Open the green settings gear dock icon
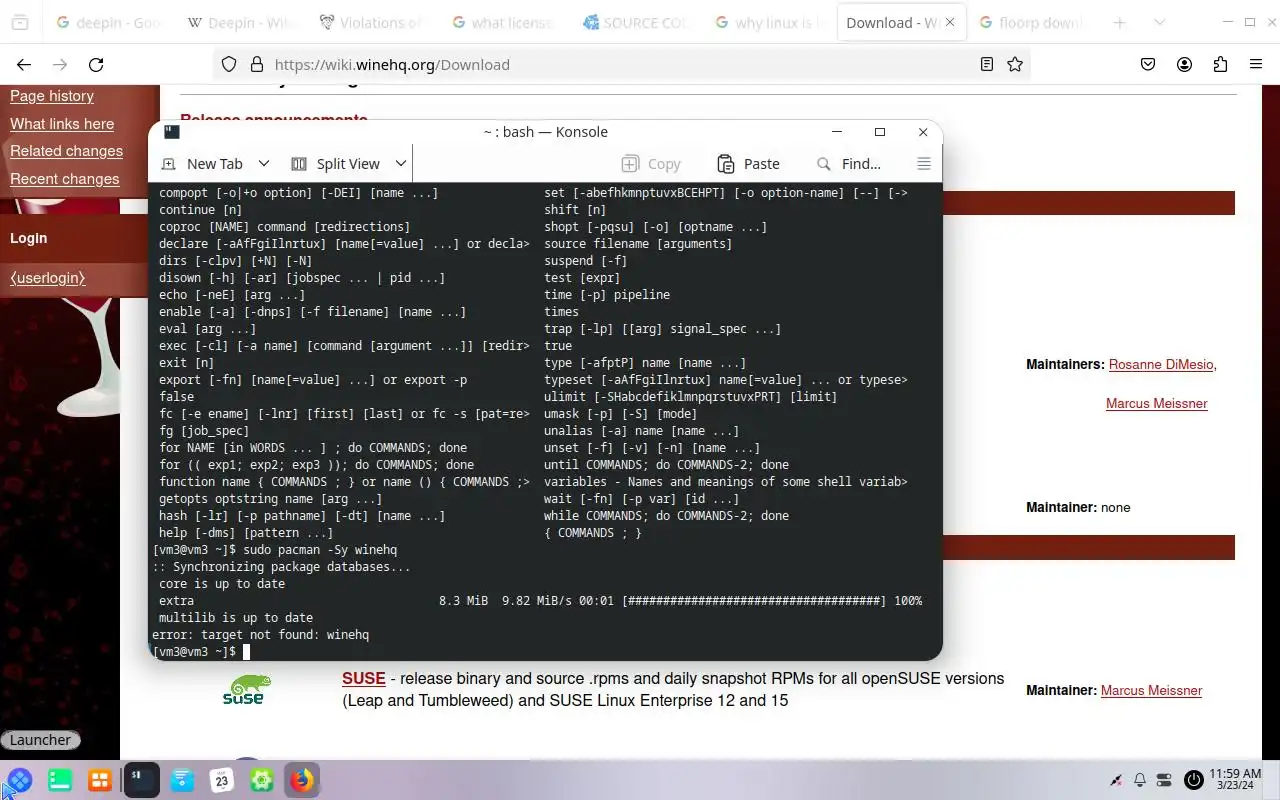 point(262,780)
